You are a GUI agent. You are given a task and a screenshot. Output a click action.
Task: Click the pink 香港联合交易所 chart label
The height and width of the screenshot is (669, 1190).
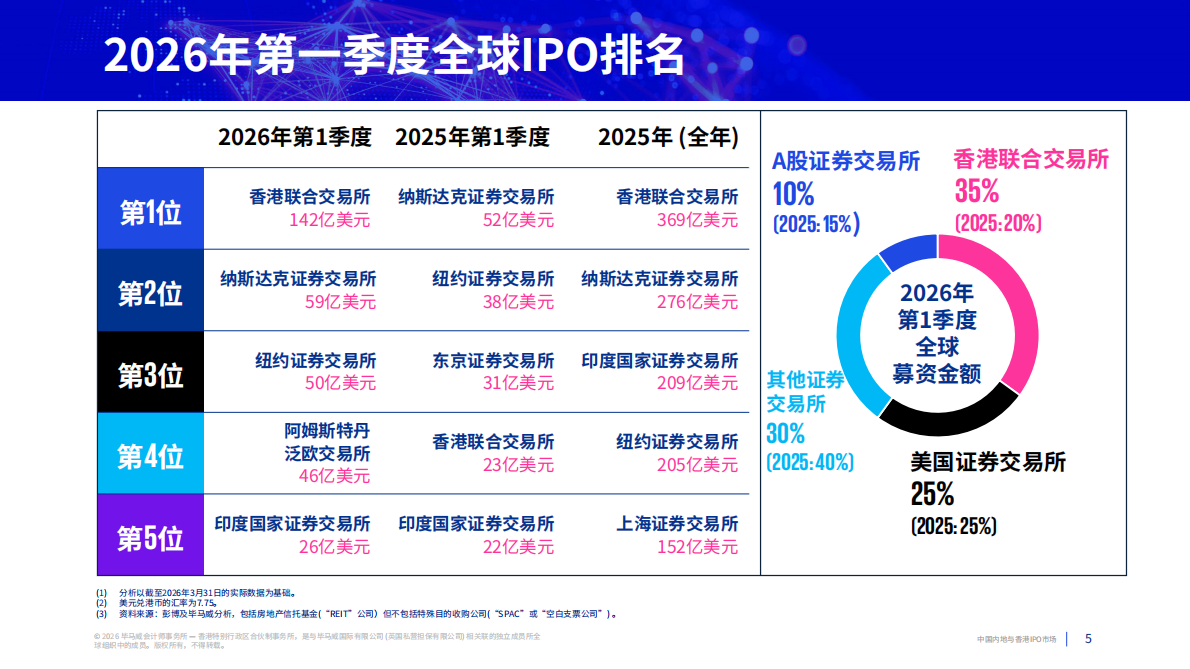(x=1031, y=159)
